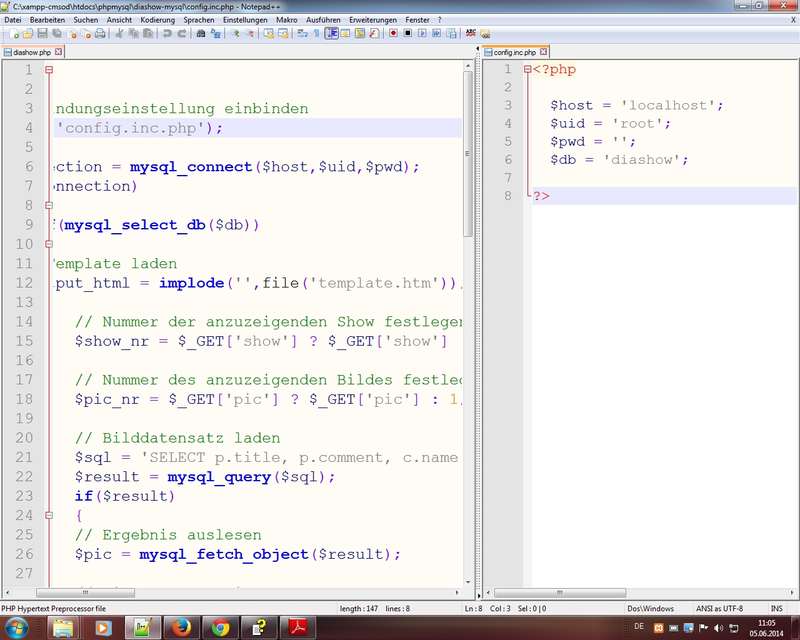This screenshot has height=640, width=800.
Task: Click the Cut scissors icon
Action: coord(119,33)
